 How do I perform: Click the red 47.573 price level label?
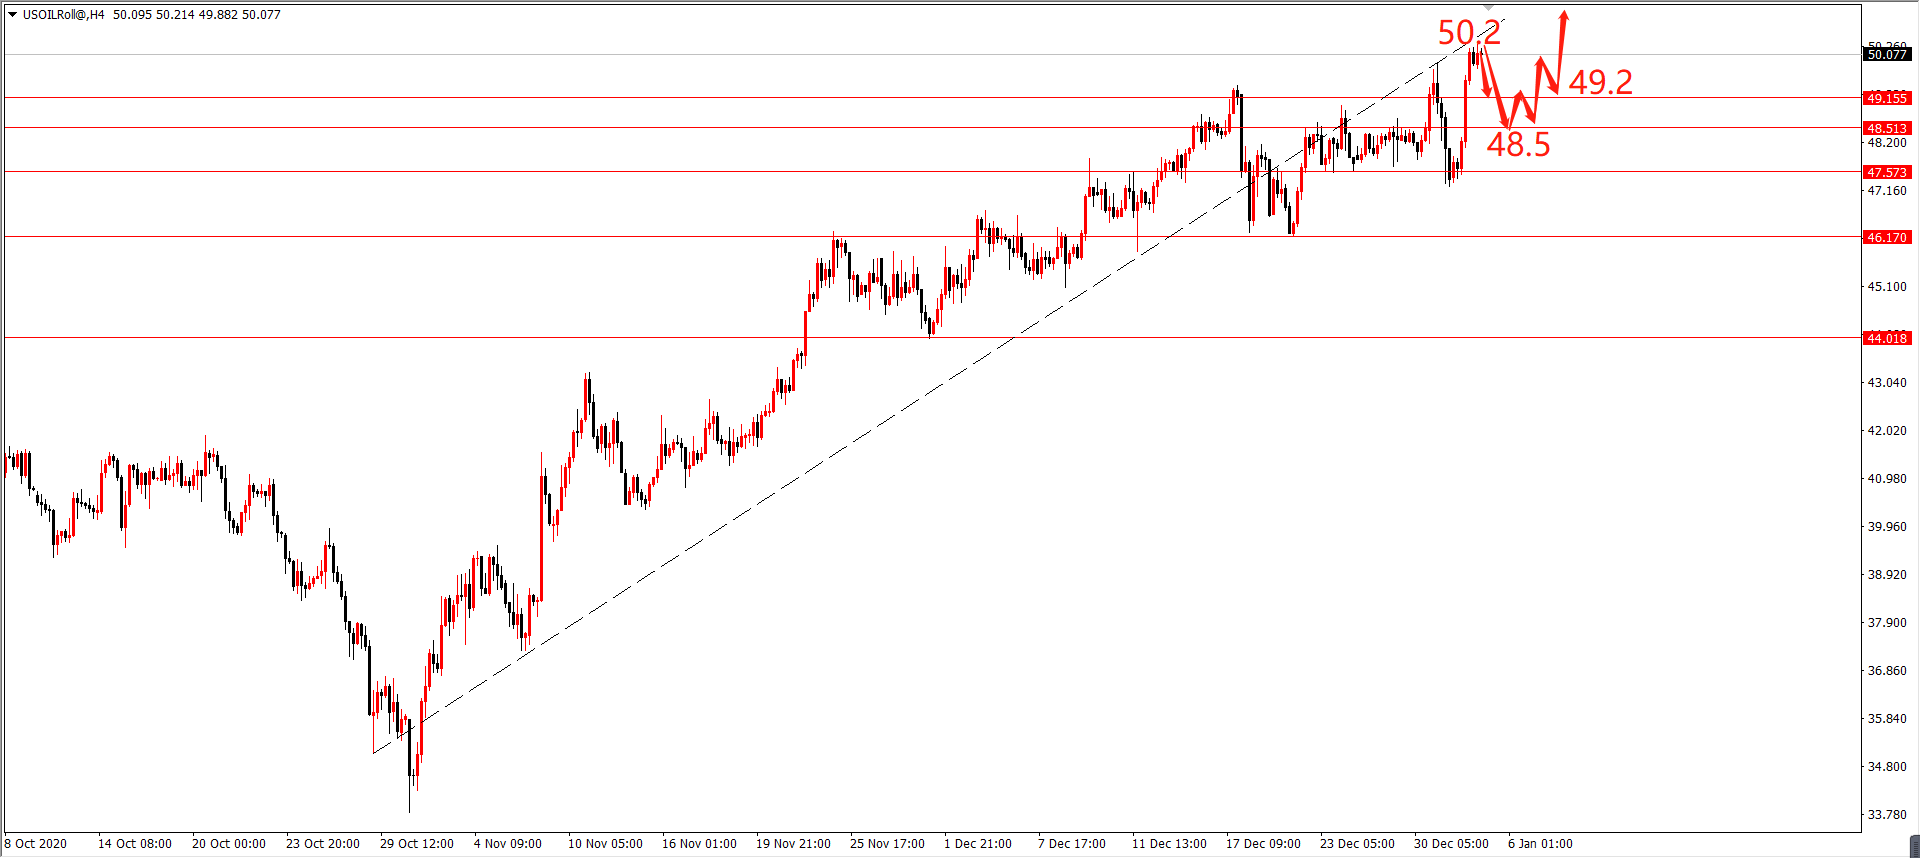(x=1887, y=172)
